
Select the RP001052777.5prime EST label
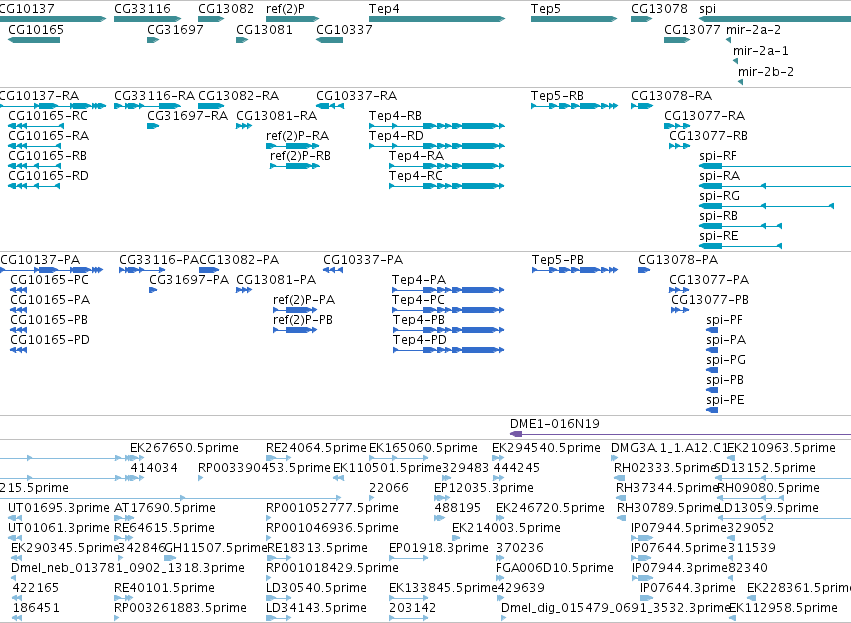tap(332, 508)
